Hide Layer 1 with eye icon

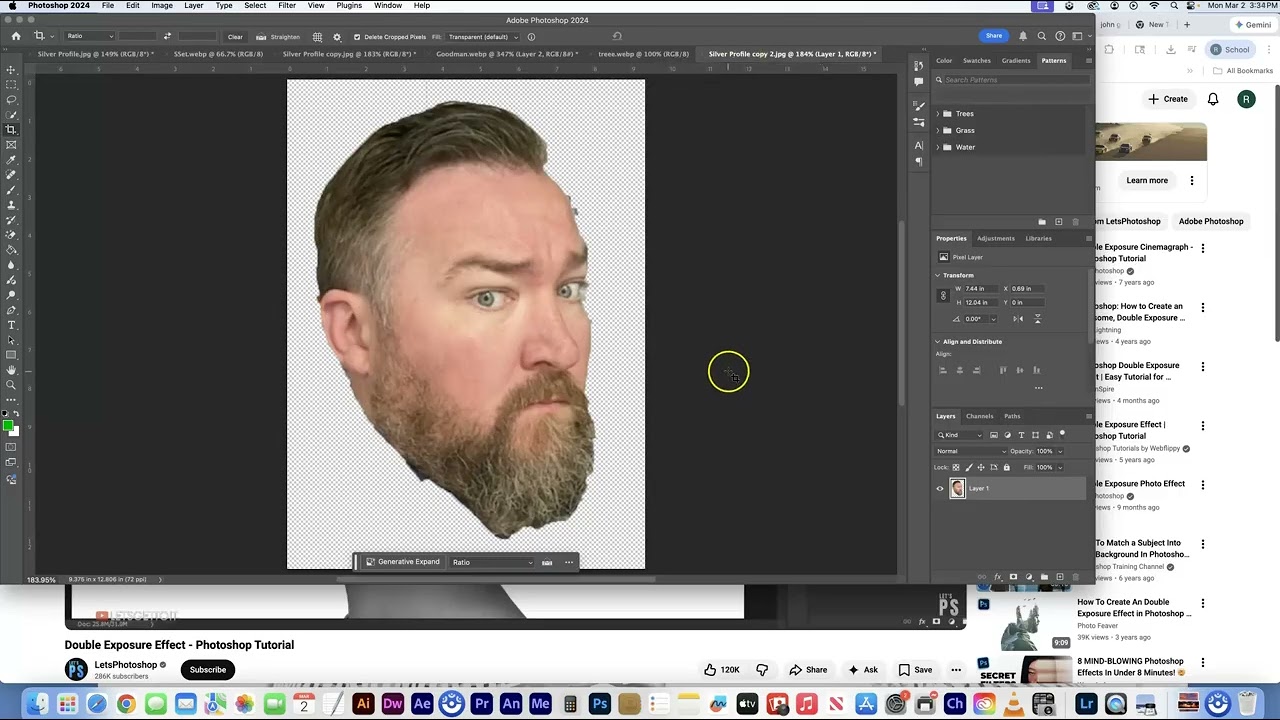[x=940, y=489]
